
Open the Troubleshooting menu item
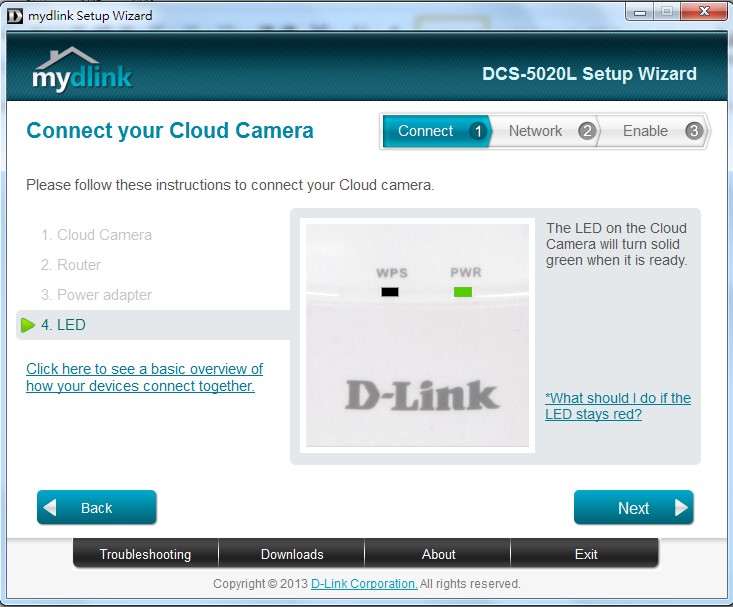point(145,554)
